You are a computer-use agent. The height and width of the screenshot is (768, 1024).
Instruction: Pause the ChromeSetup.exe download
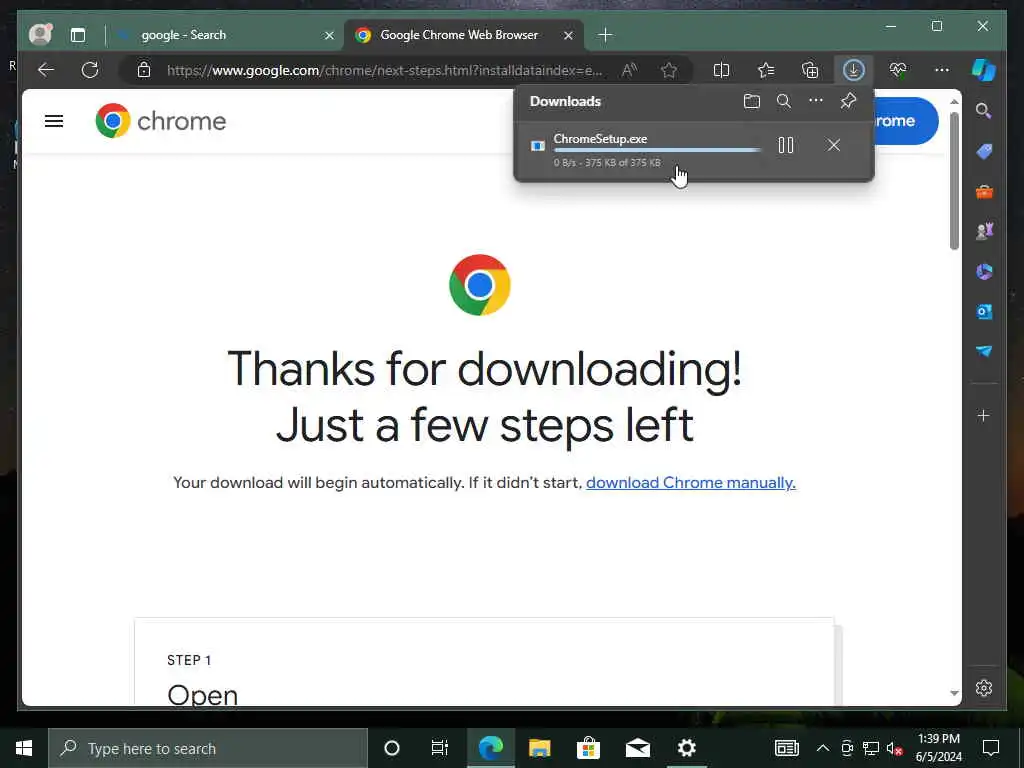point(786,145)
